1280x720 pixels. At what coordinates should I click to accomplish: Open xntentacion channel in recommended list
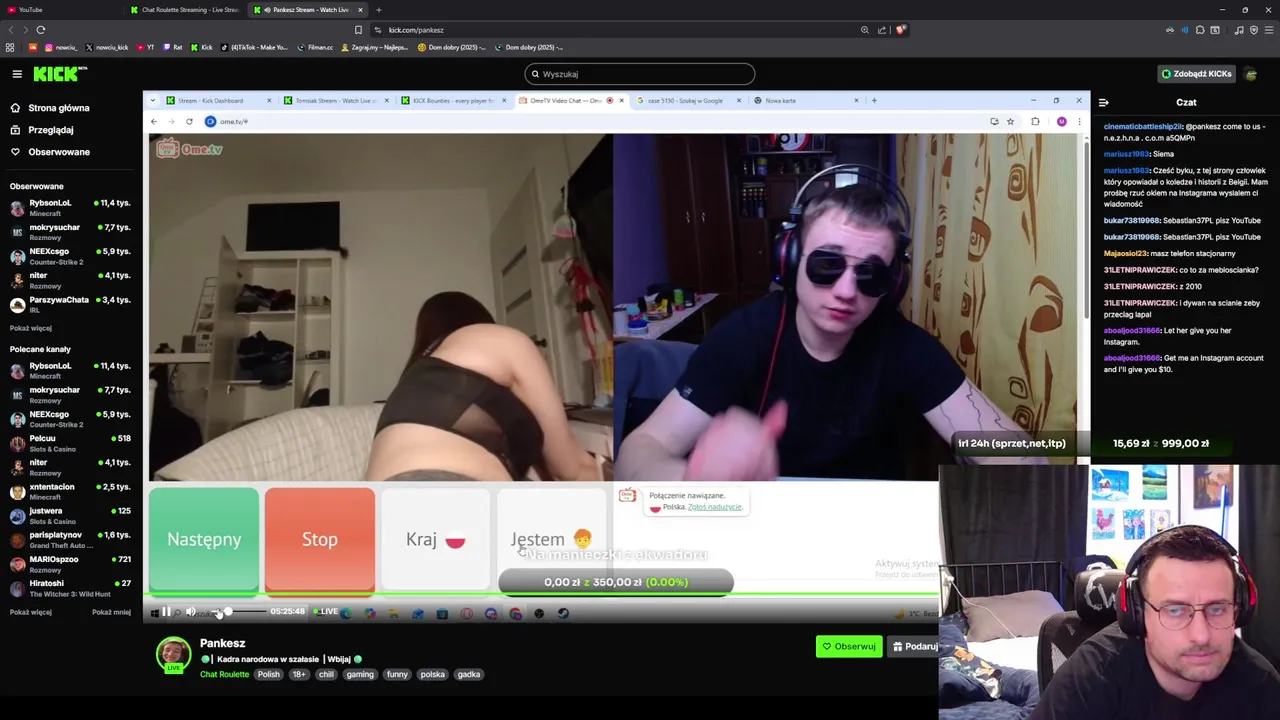[70, 491]
